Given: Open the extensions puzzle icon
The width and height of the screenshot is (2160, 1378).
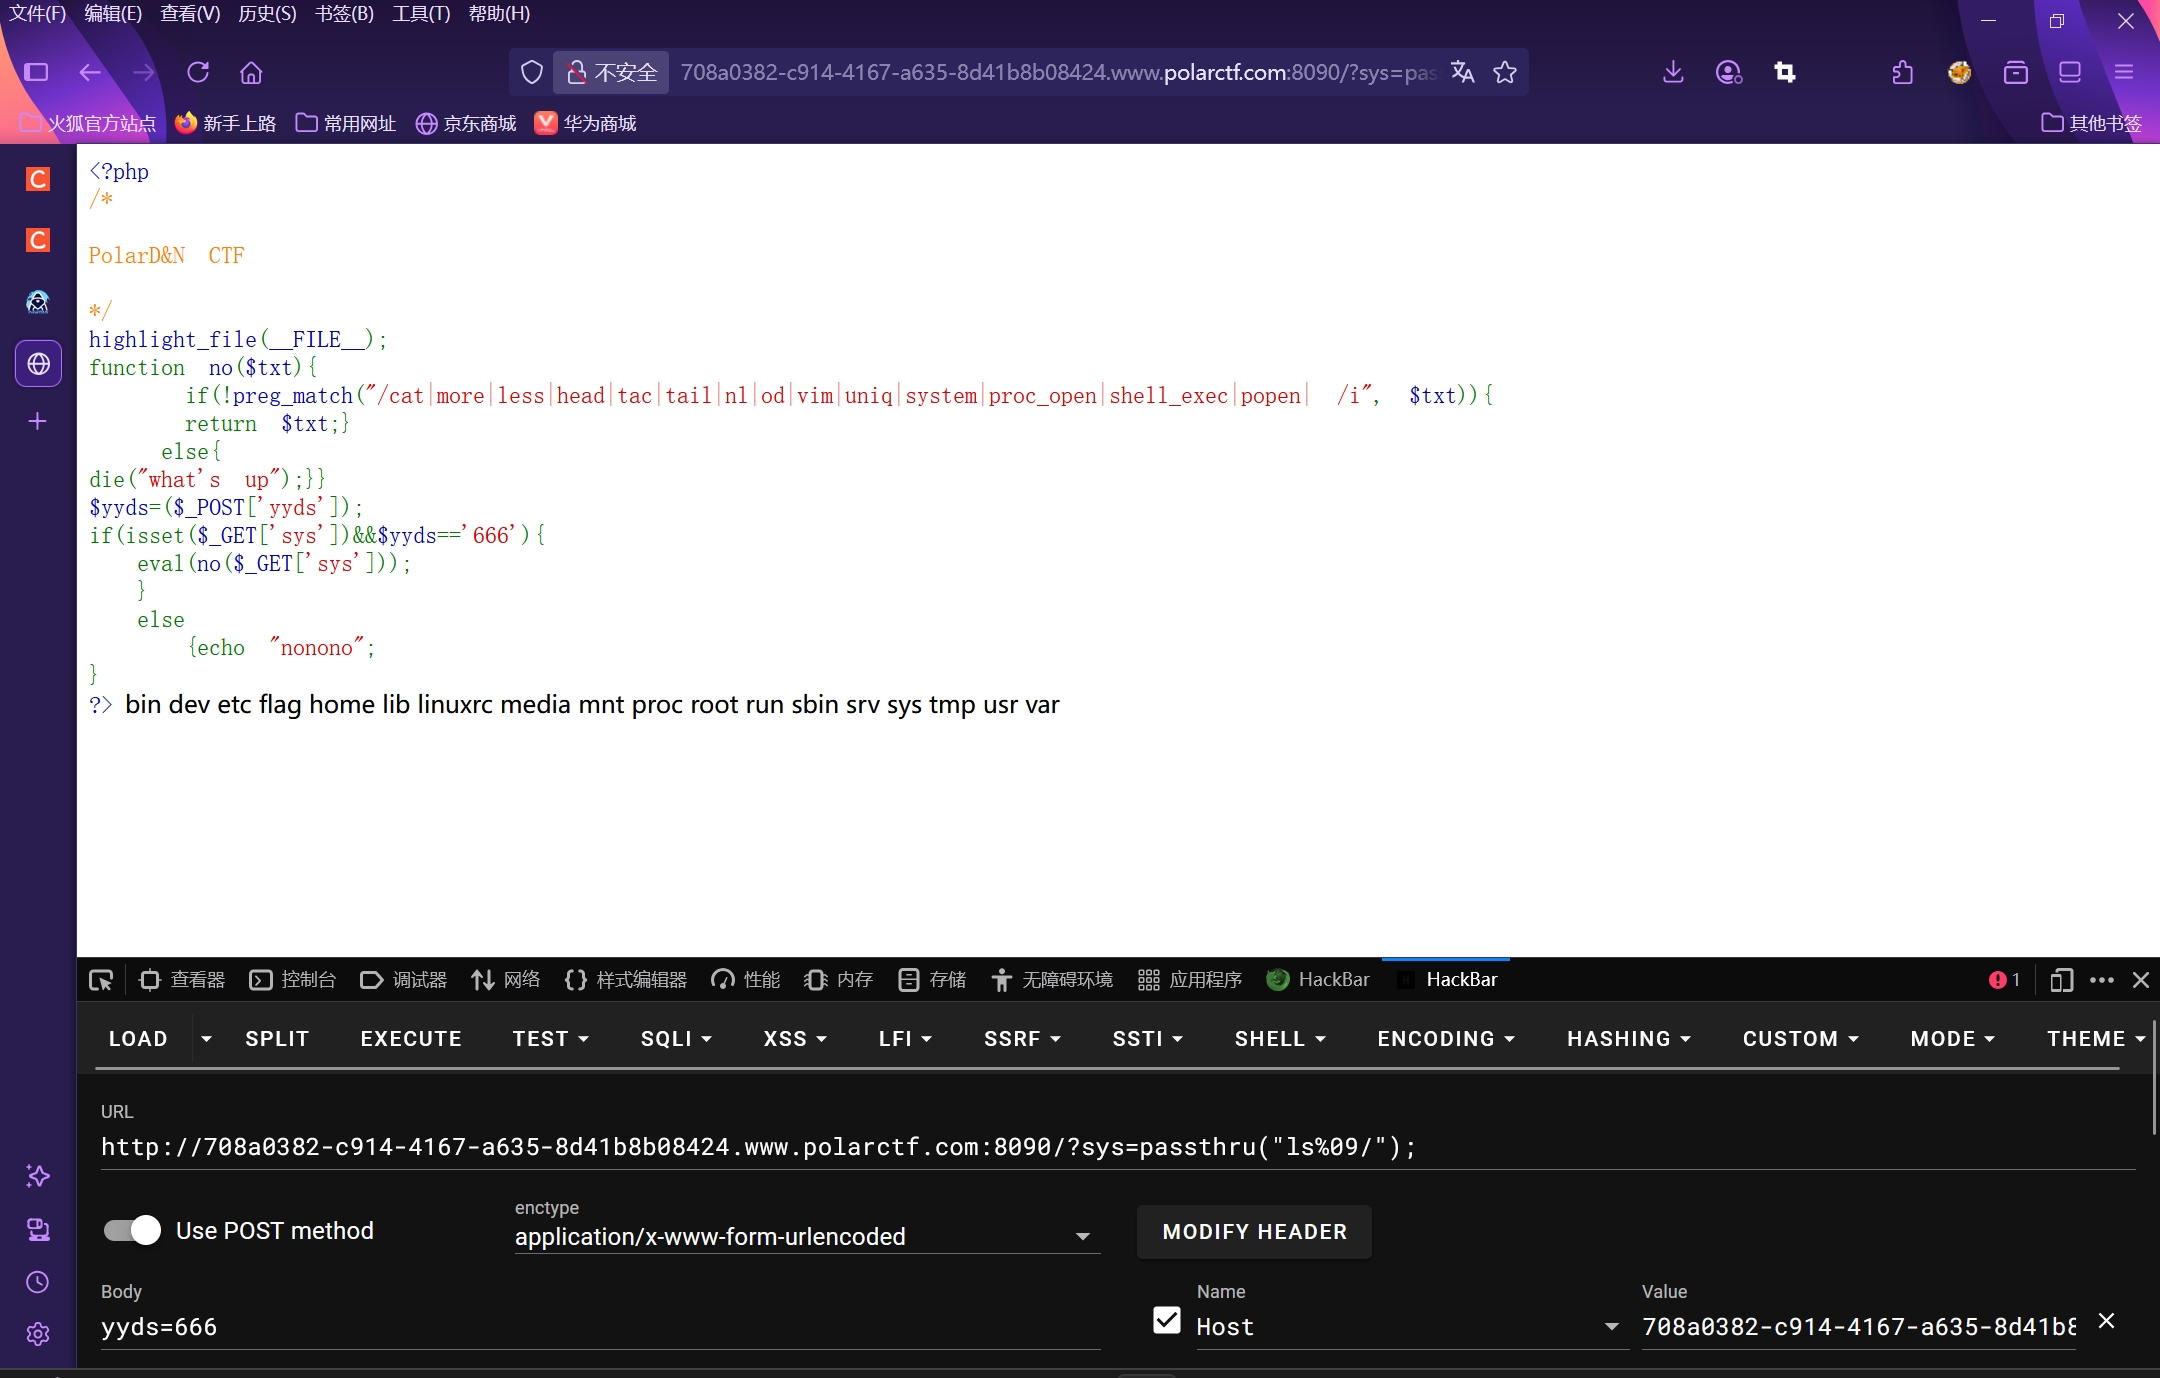Looking at the screenshot, I should (1903, 72).
